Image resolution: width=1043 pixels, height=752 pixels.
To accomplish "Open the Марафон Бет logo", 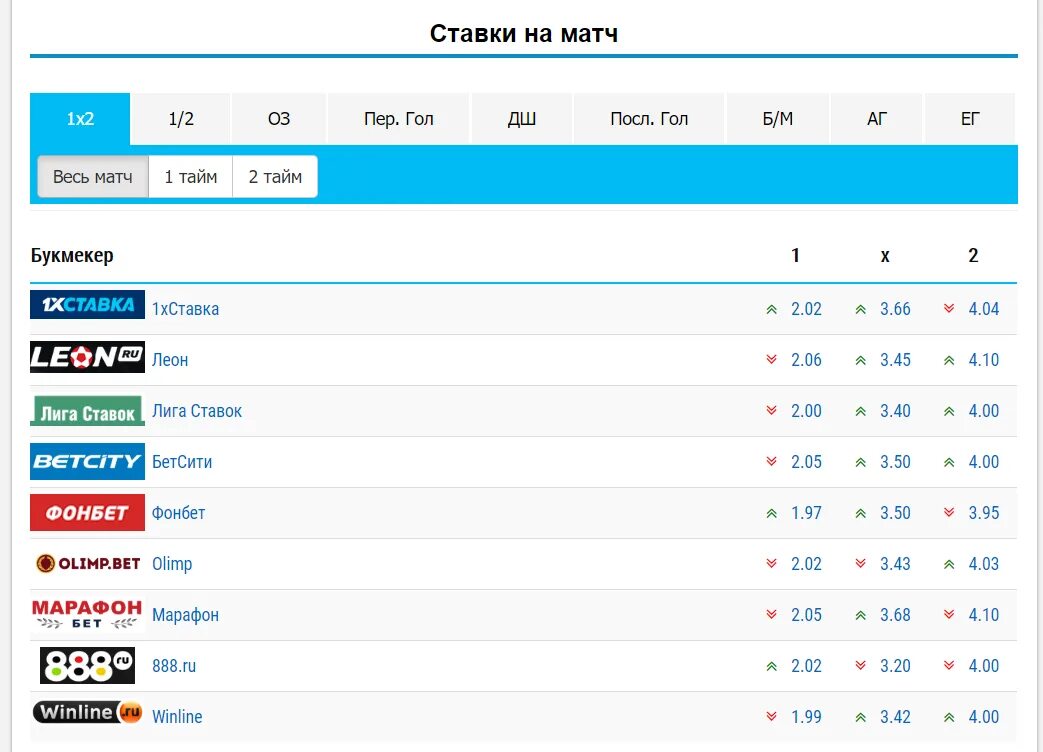I will click(87, 614).
